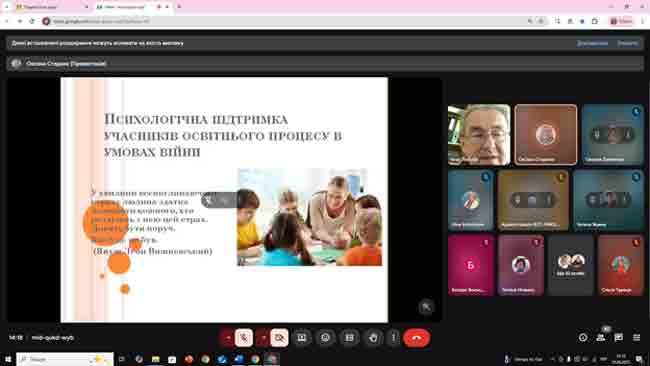650x366 pixels.
Task: Raise your hand in the meeting
Action: pyautogui.click(x=373, y=338)
